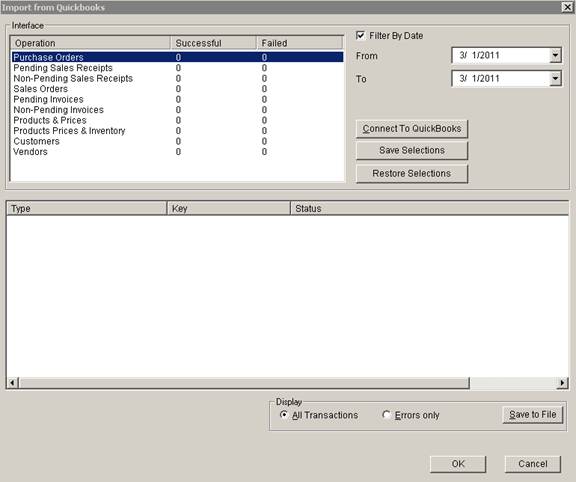576x482 pixels.
Task: Click the Restore Selections button
Action: click(x=412, y=173)
